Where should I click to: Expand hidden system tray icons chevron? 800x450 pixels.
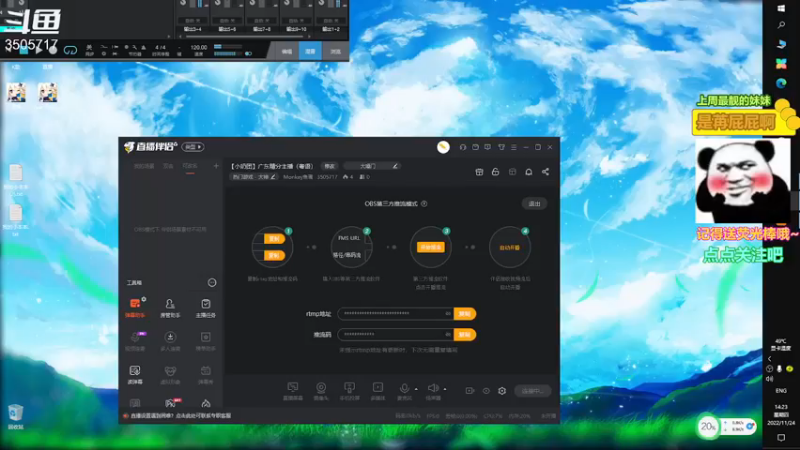(x=769, y=359)
